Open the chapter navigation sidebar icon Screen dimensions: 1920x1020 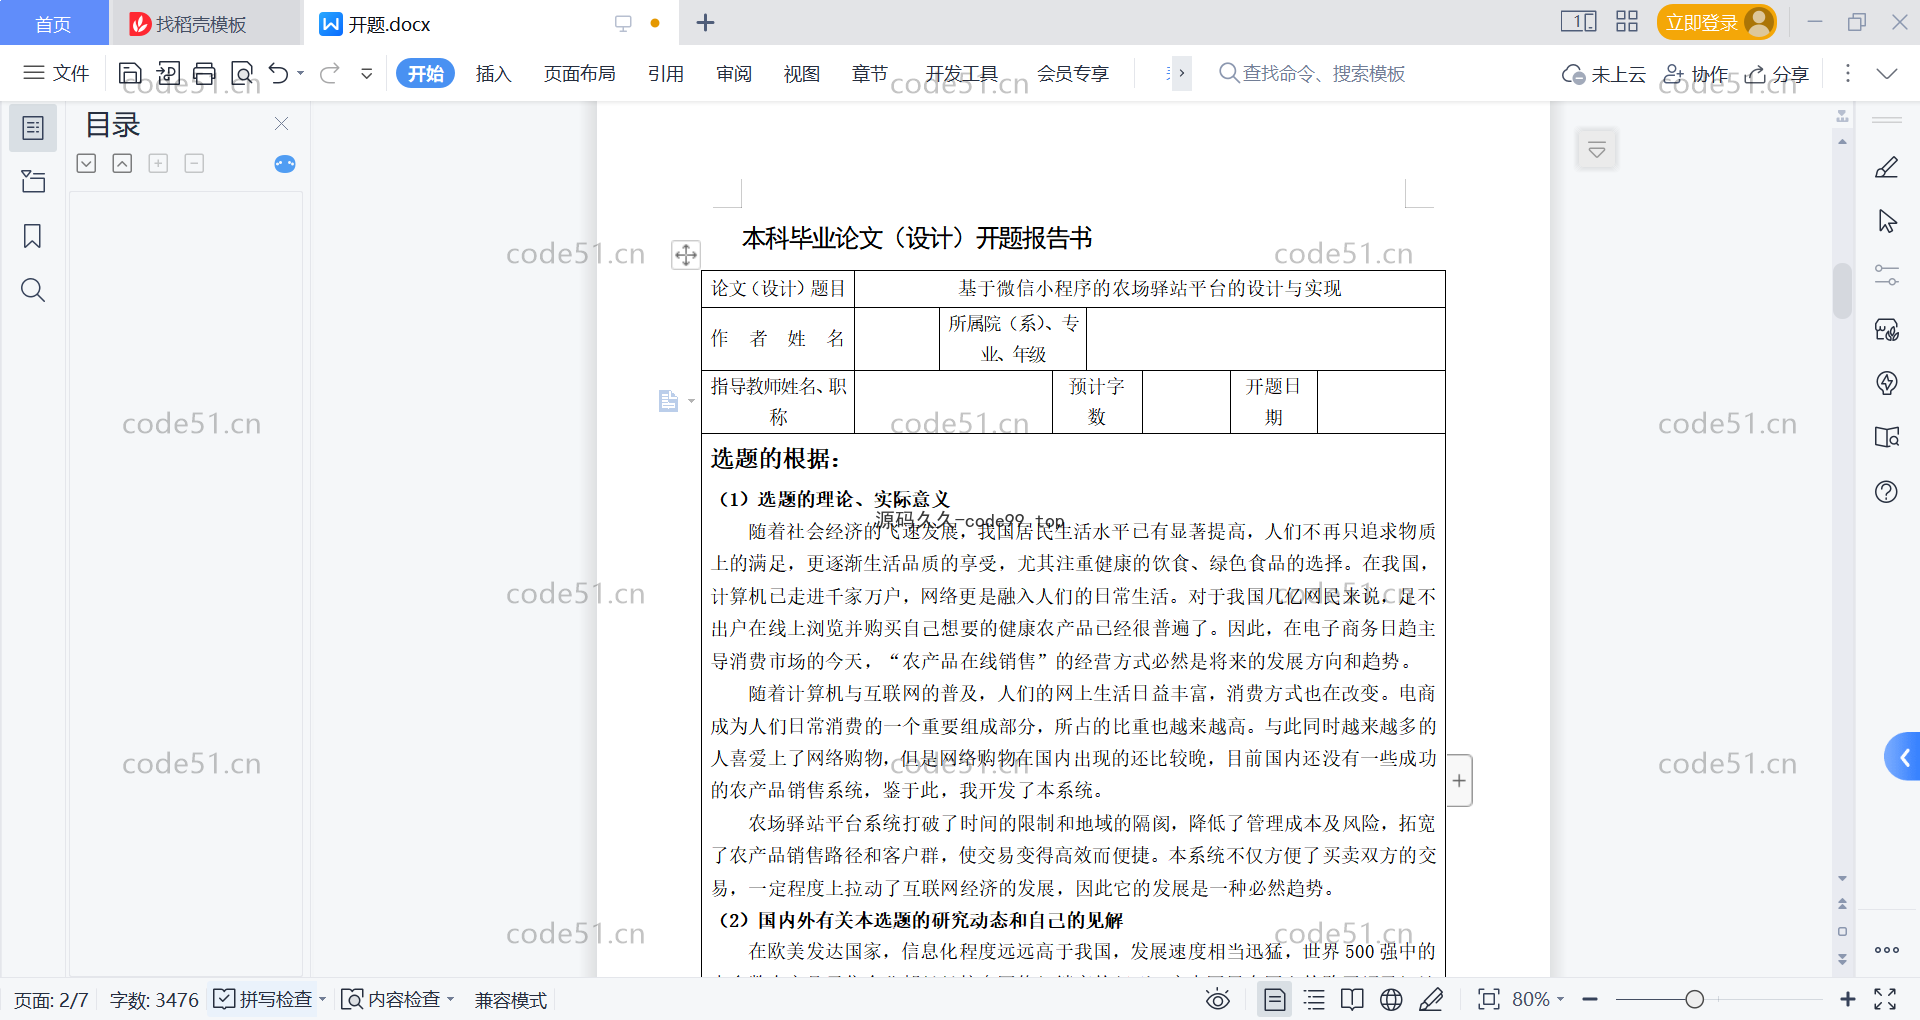pyautogui.click(x=33, y=181)
